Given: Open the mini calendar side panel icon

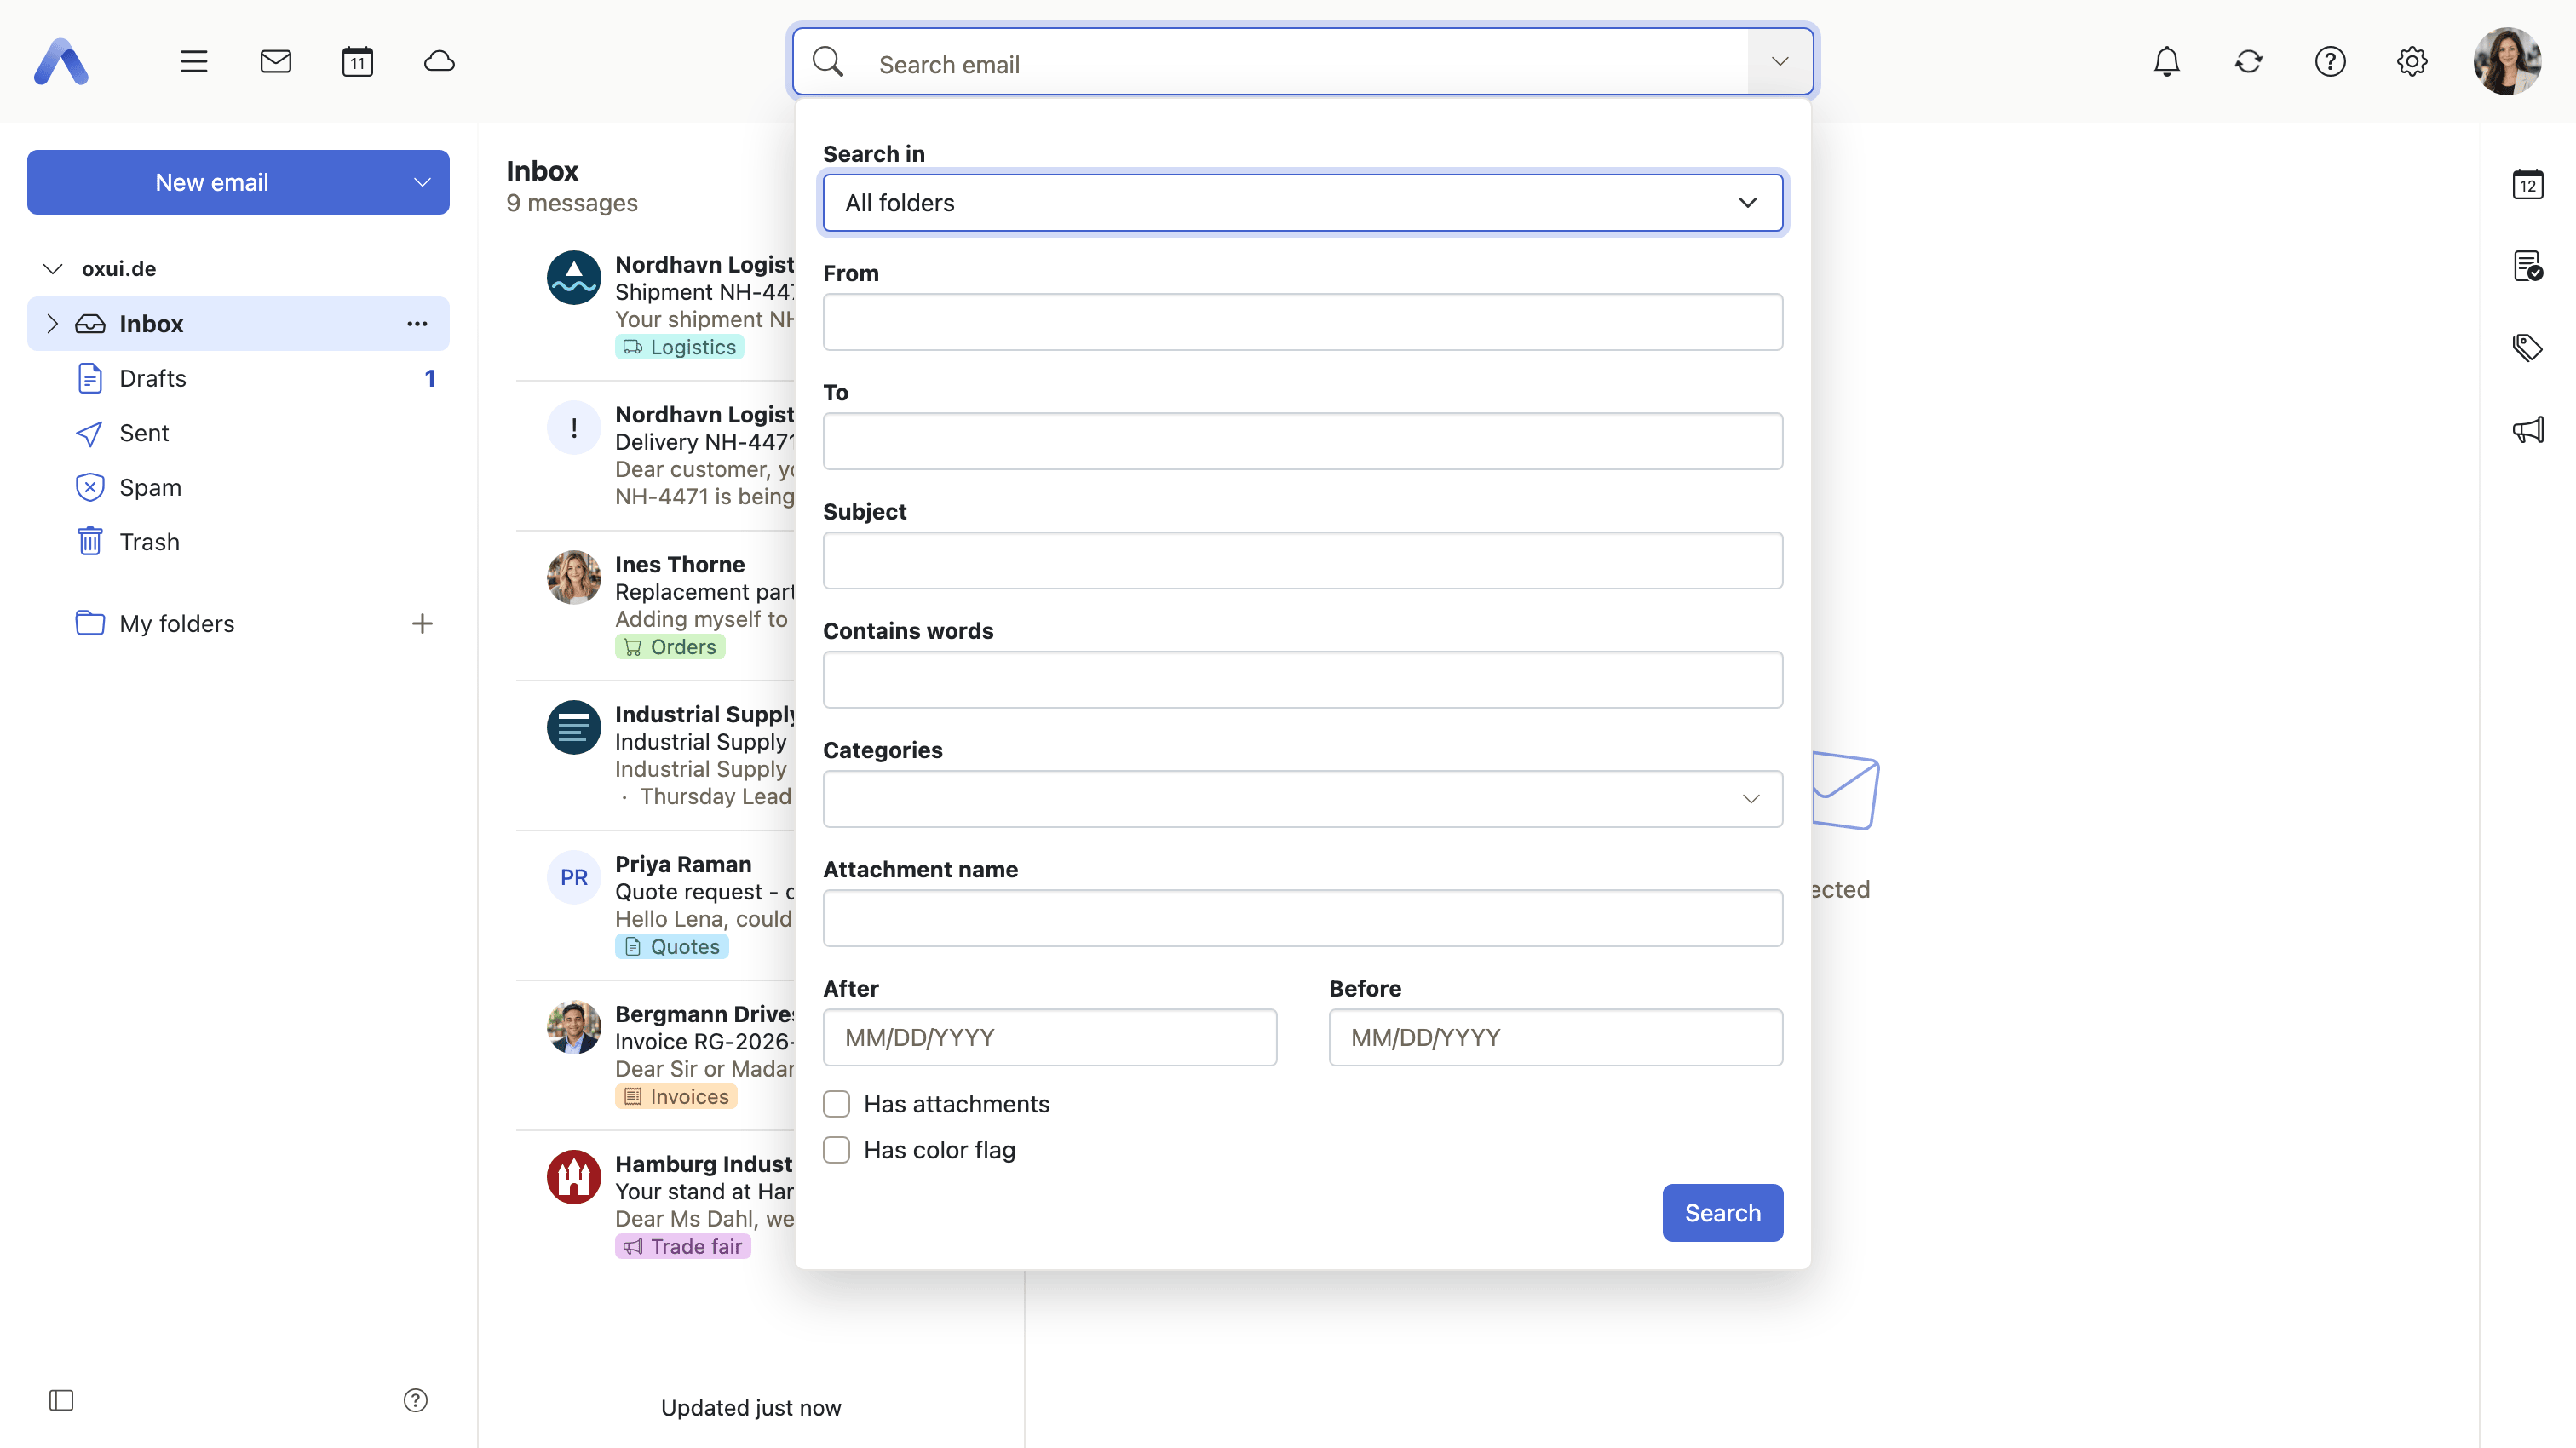Looking at the screenshot, I should (x=2528, y=185).
